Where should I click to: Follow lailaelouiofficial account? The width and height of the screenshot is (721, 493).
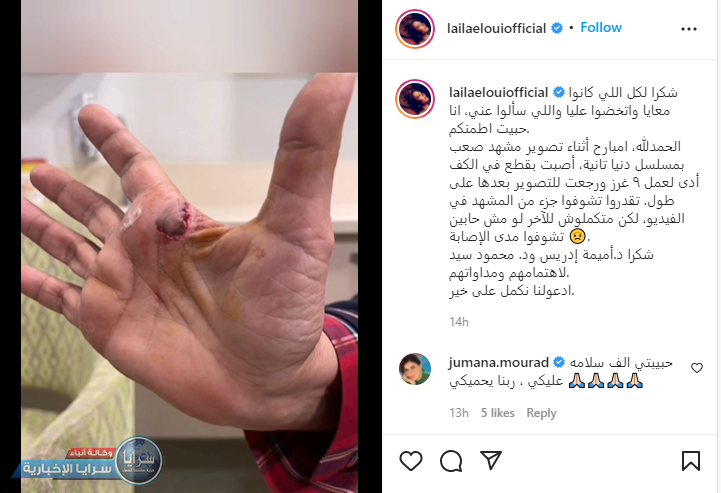[601, 28]
